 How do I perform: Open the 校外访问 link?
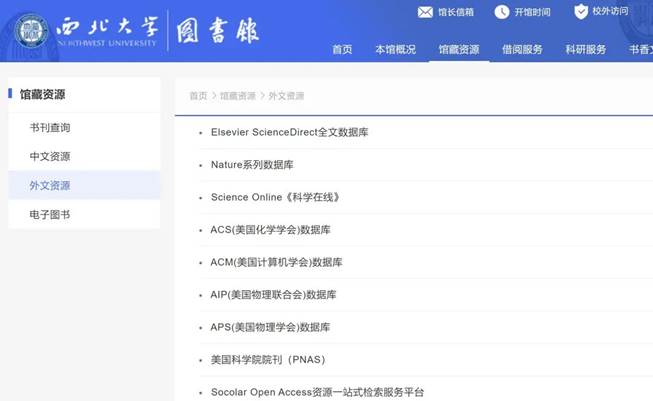coord(610,11)
